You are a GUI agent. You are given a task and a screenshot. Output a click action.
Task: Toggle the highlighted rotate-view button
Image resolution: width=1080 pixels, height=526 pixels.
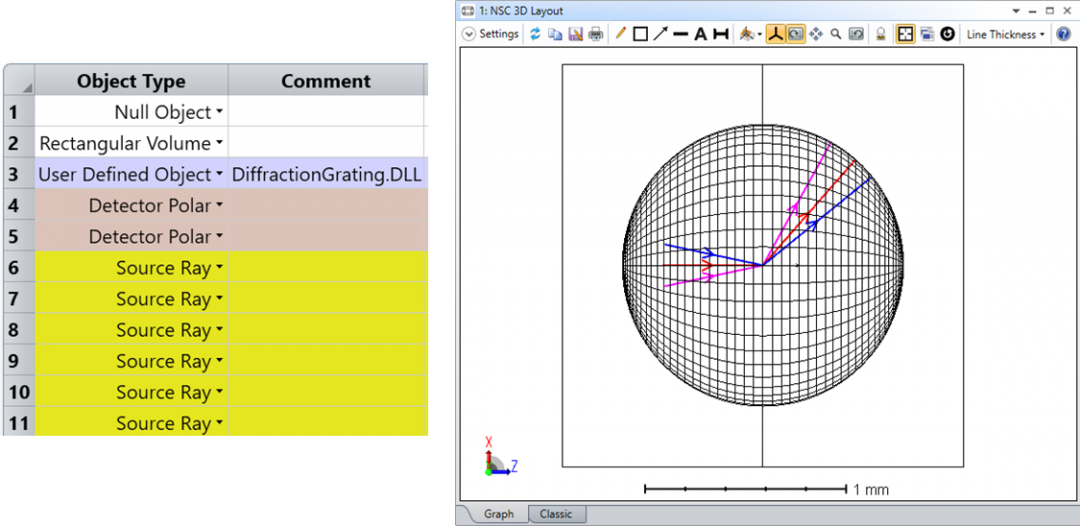(796, 34)
